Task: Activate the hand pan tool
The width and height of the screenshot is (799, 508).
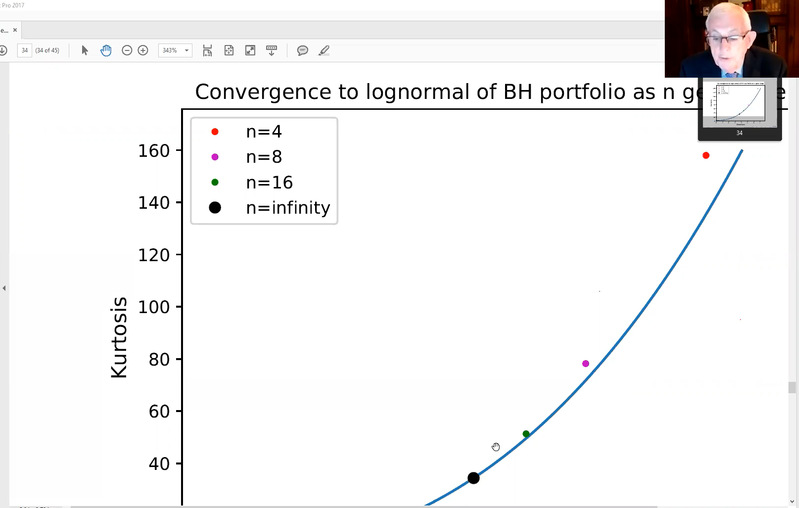Action: point(105,50)
